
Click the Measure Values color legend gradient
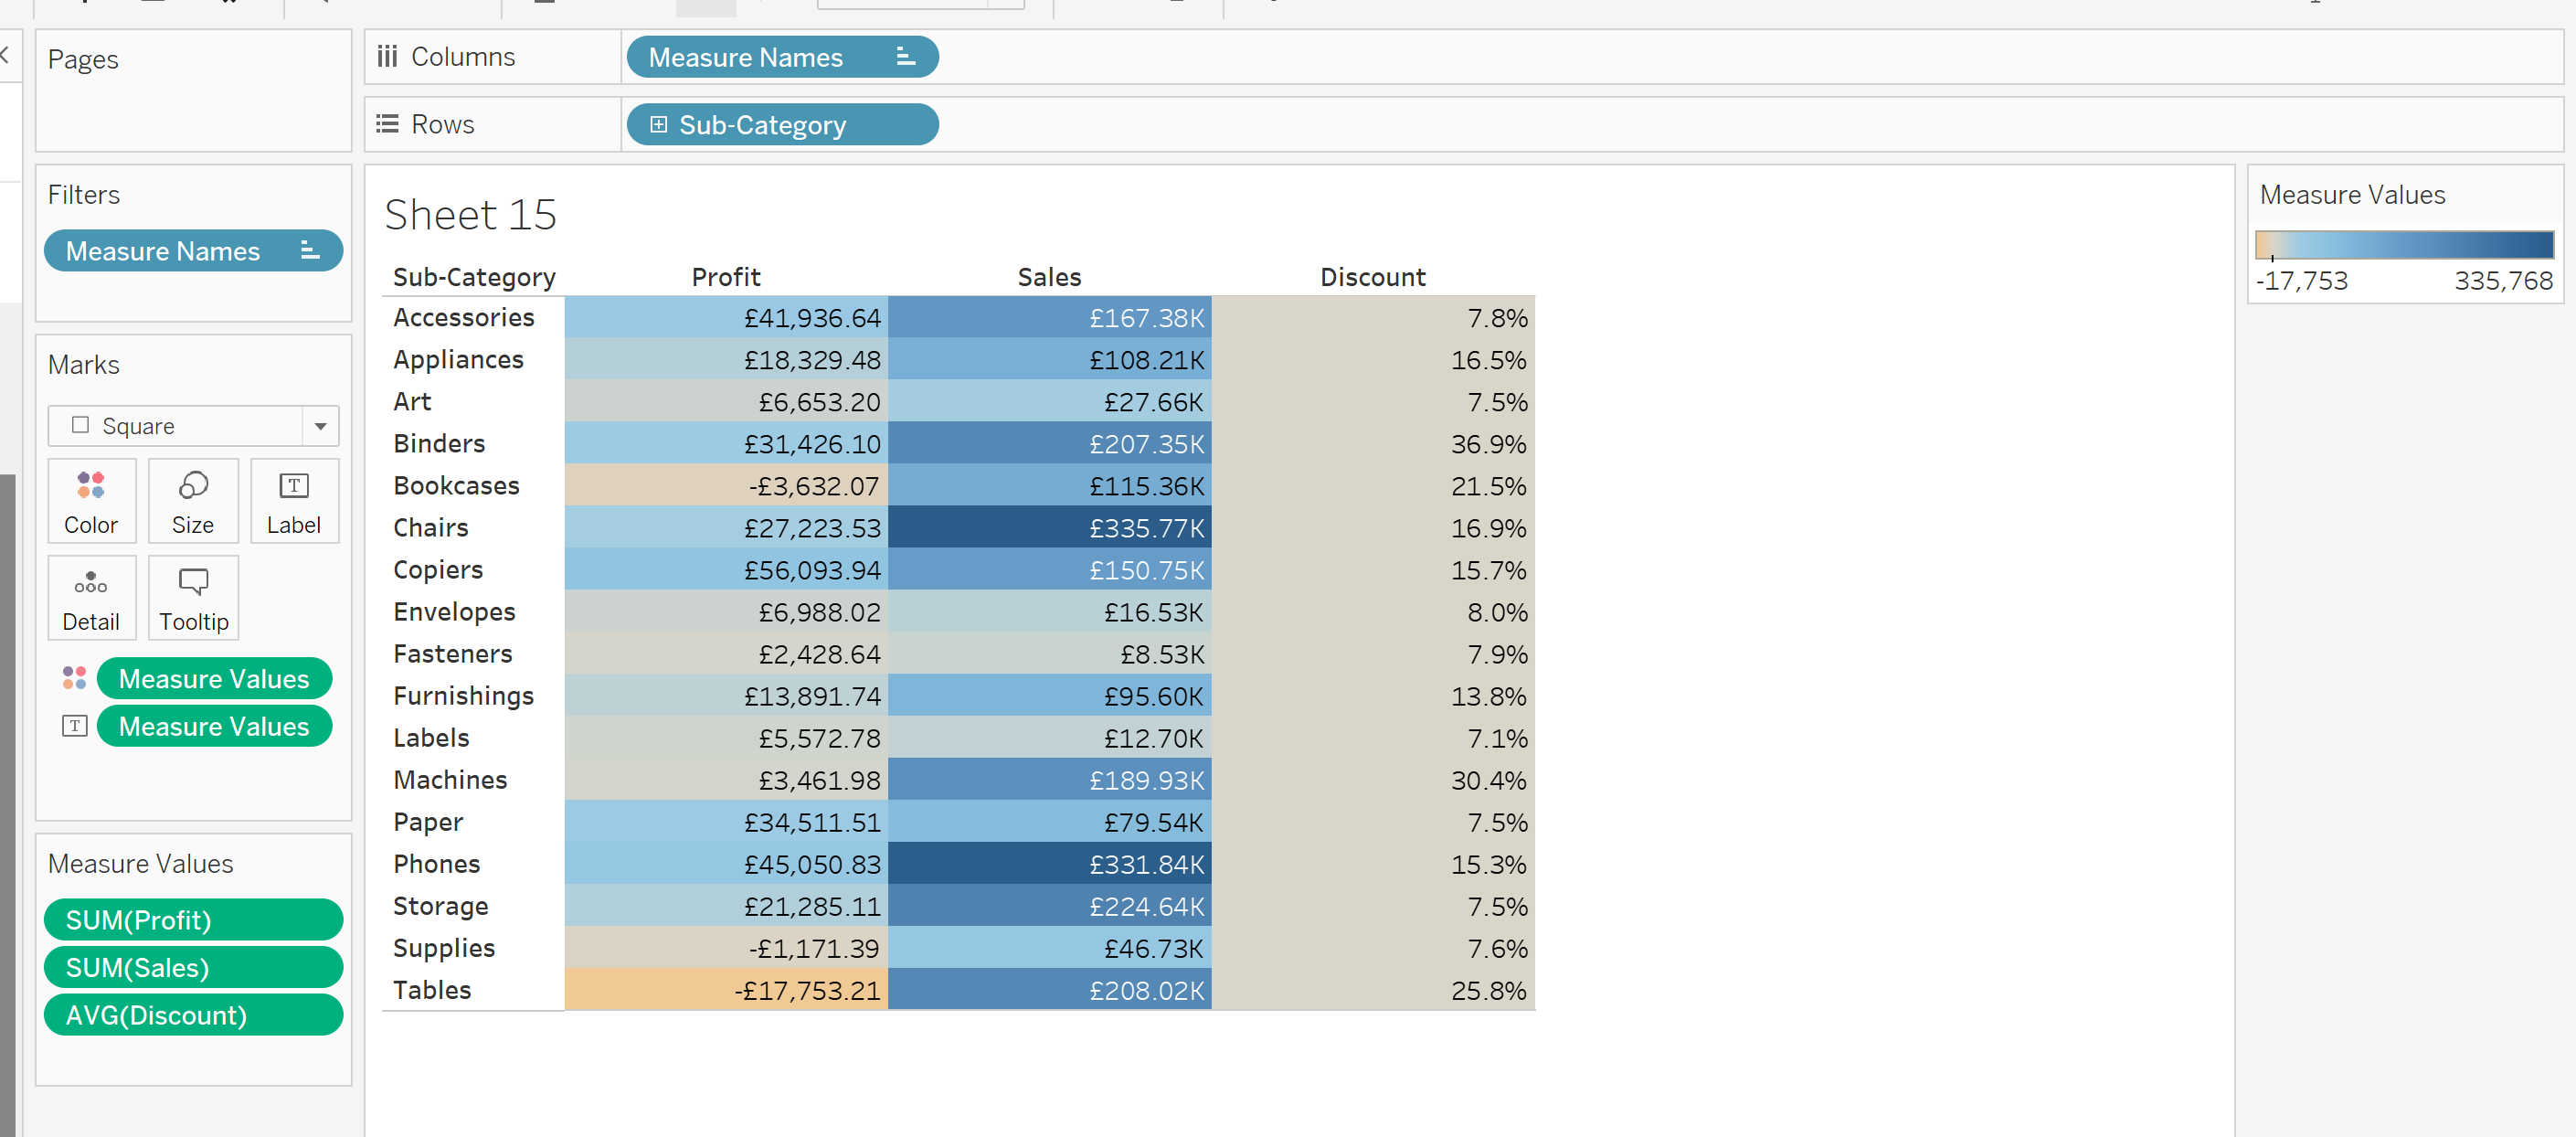coord(2403,244)
